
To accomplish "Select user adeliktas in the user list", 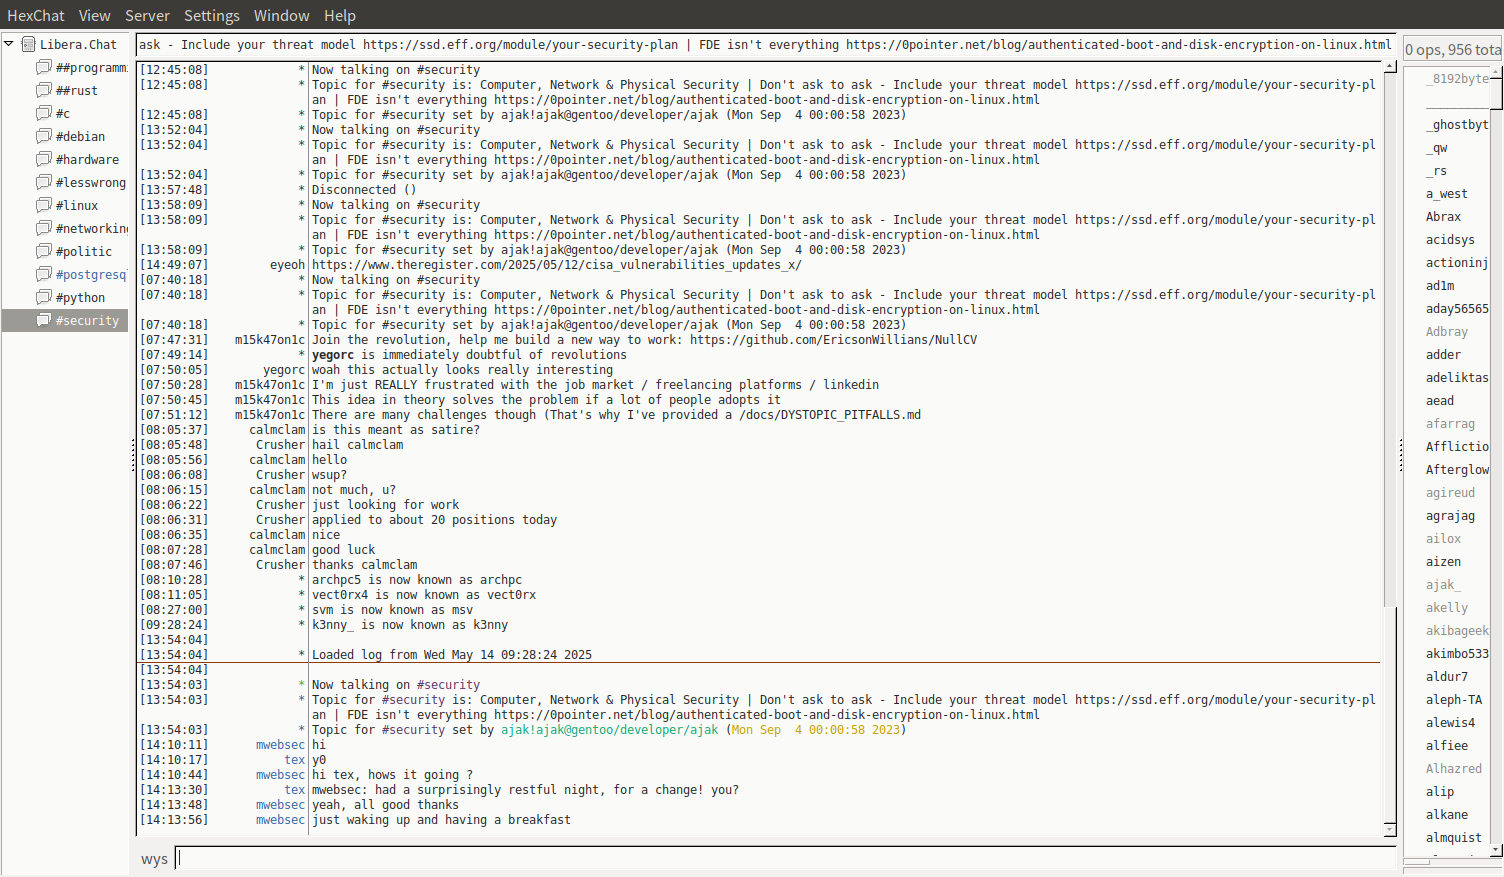I will (x=1457, y=378).
